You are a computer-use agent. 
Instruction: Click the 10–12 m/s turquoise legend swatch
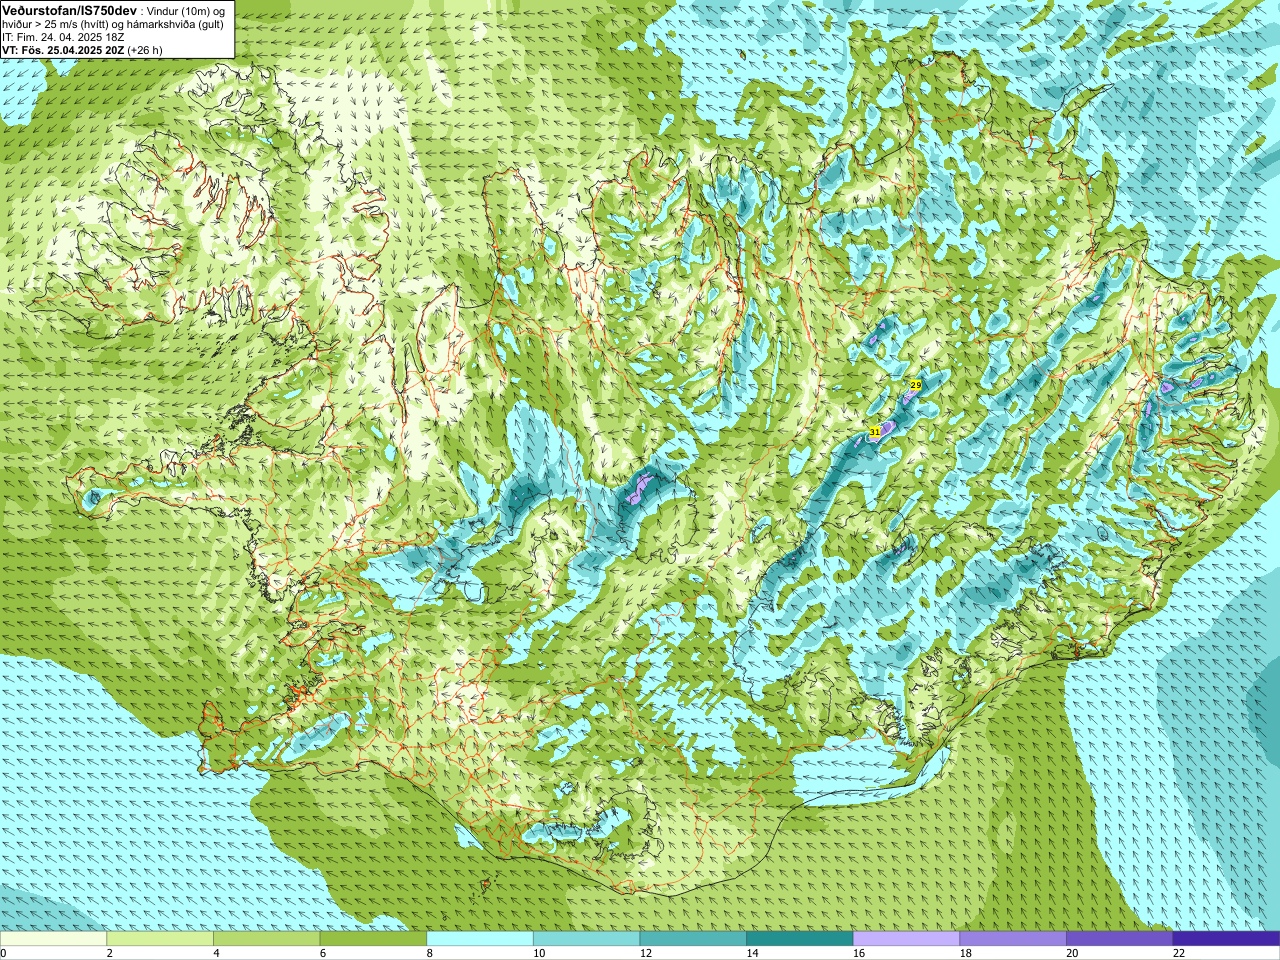point(586,939)
